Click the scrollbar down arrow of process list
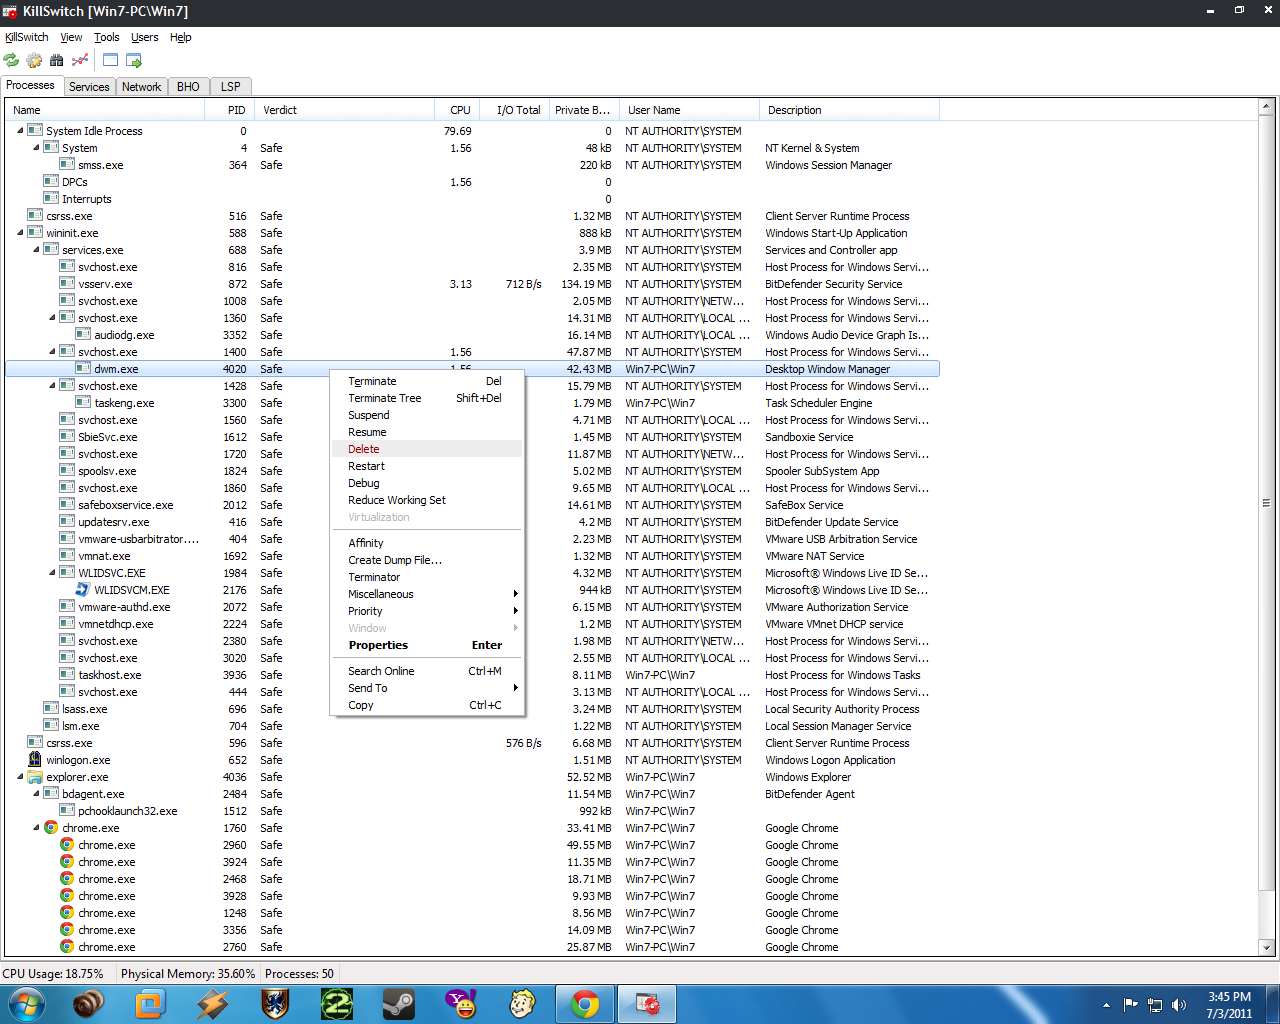1280x1024 pixels. pos(1266,947)
